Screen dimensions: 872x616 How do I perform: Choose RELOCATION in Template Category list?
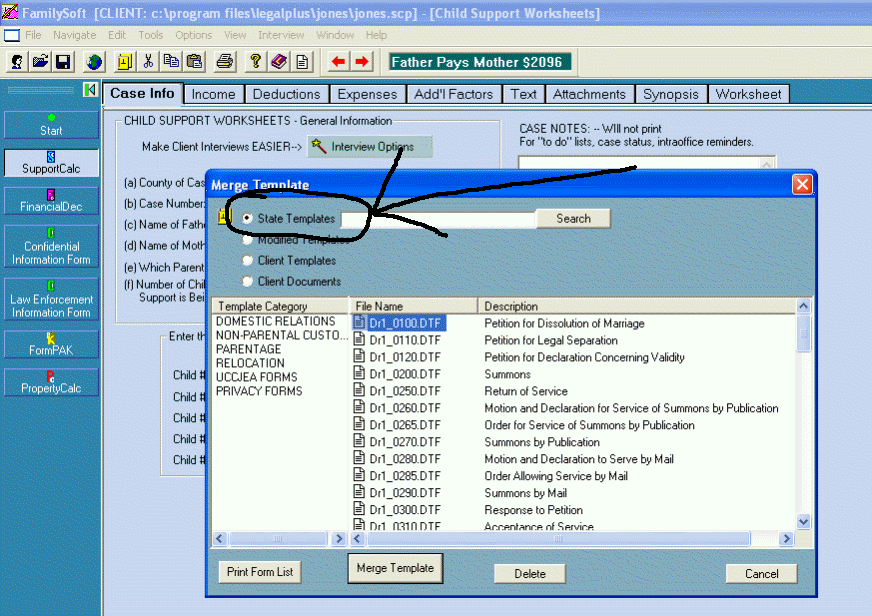coord(250,363)
